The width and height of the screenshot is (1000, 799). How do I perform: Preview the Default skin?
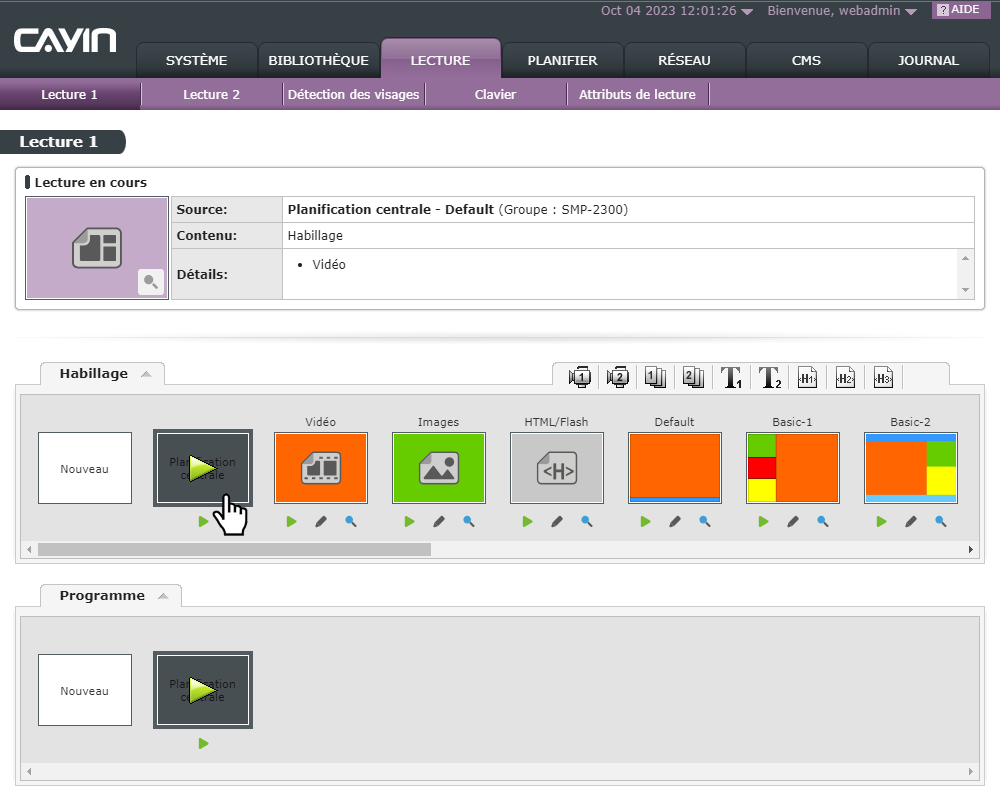click(x=705, y=522)
